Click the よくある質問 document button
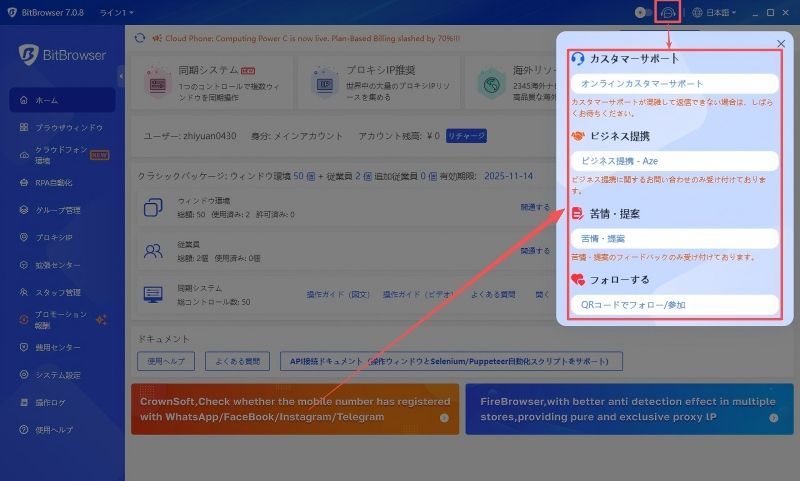The width and height of the screenshot is (800, 481). (x=237, y=361)
